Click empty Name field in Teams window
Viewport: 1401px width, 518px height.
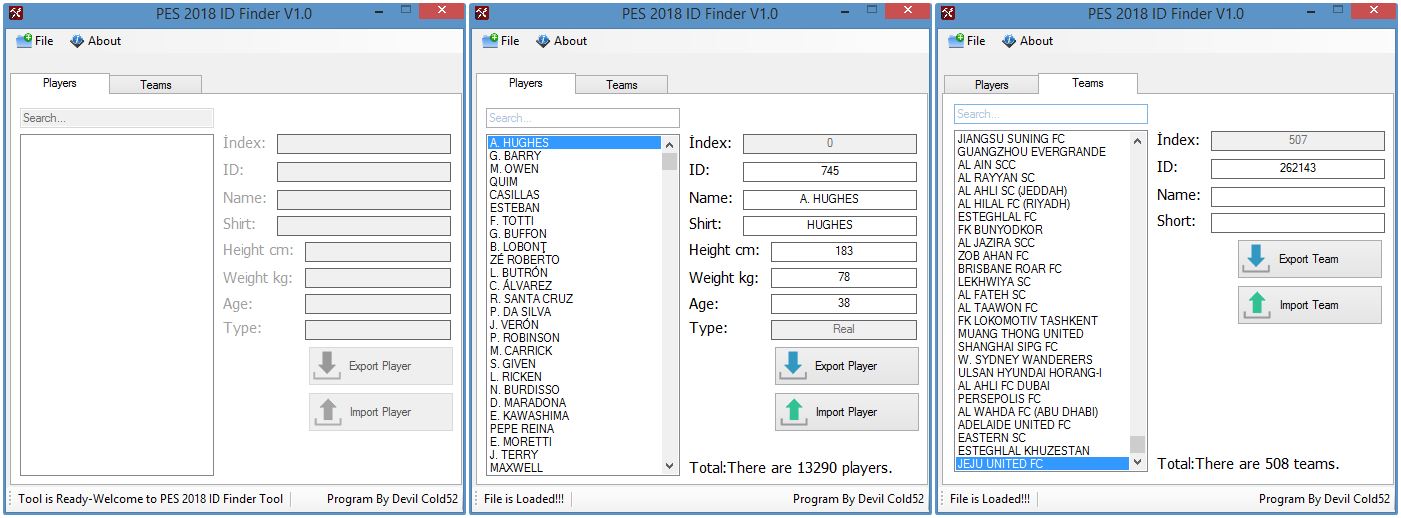(1297, 196)
